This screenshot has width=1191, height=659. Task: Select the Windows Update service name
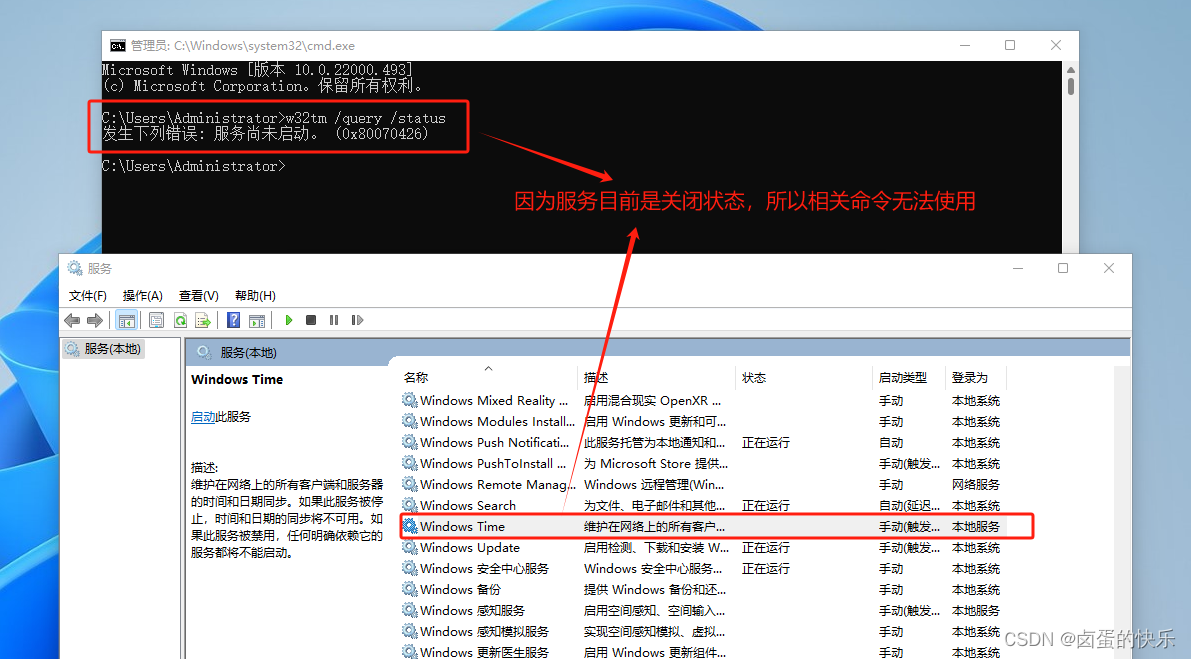click(470, 547)
